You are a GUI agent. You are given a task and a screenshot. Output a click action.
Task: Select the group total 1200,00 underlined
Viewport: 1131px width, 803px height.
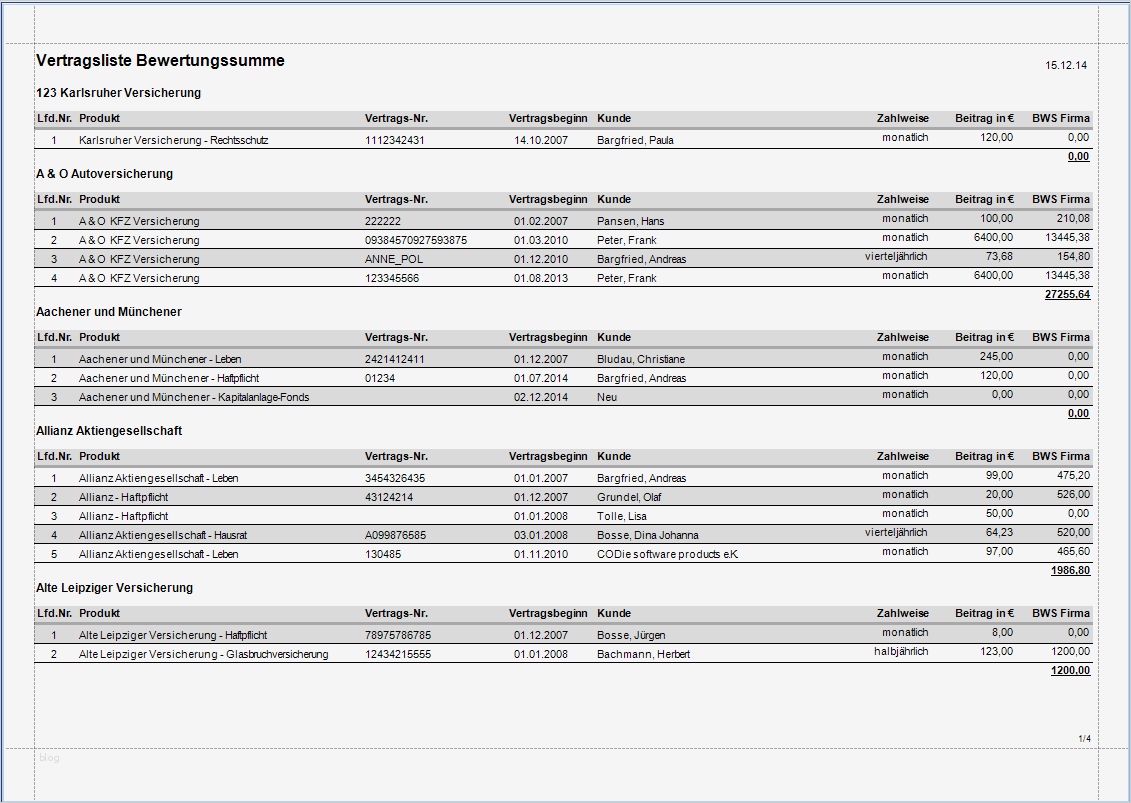coord(1070,670)
